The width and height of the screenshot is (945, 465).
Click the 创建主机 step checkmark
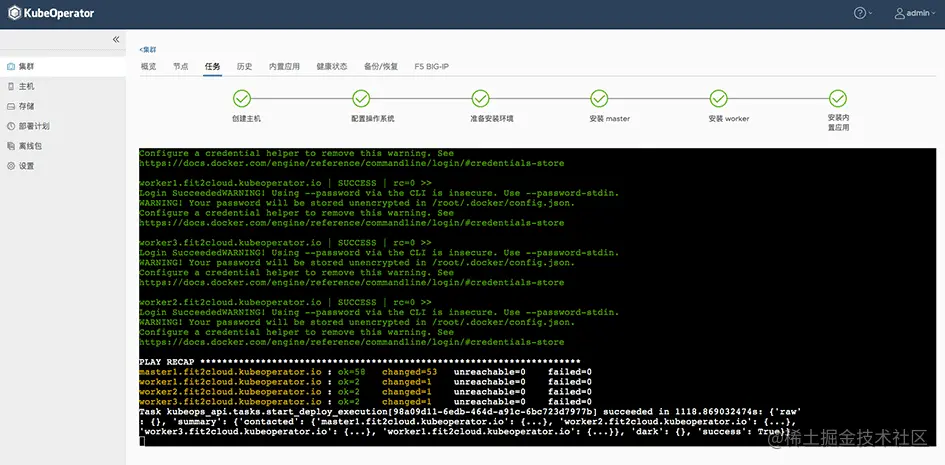pos(242,98)
